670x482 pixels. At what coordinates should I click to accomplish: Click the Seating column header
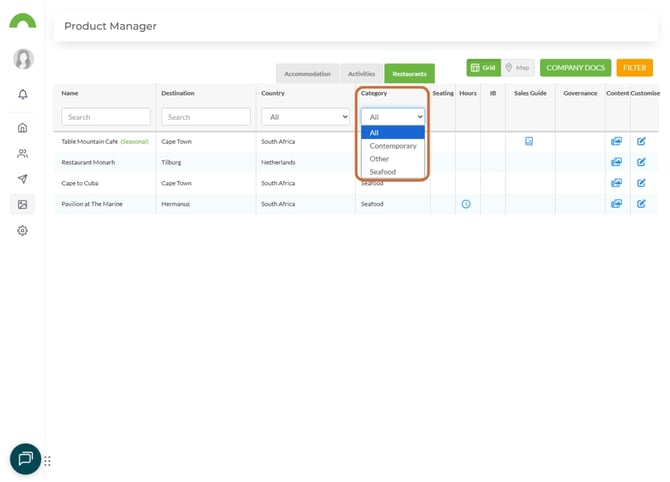pos(443,93)
